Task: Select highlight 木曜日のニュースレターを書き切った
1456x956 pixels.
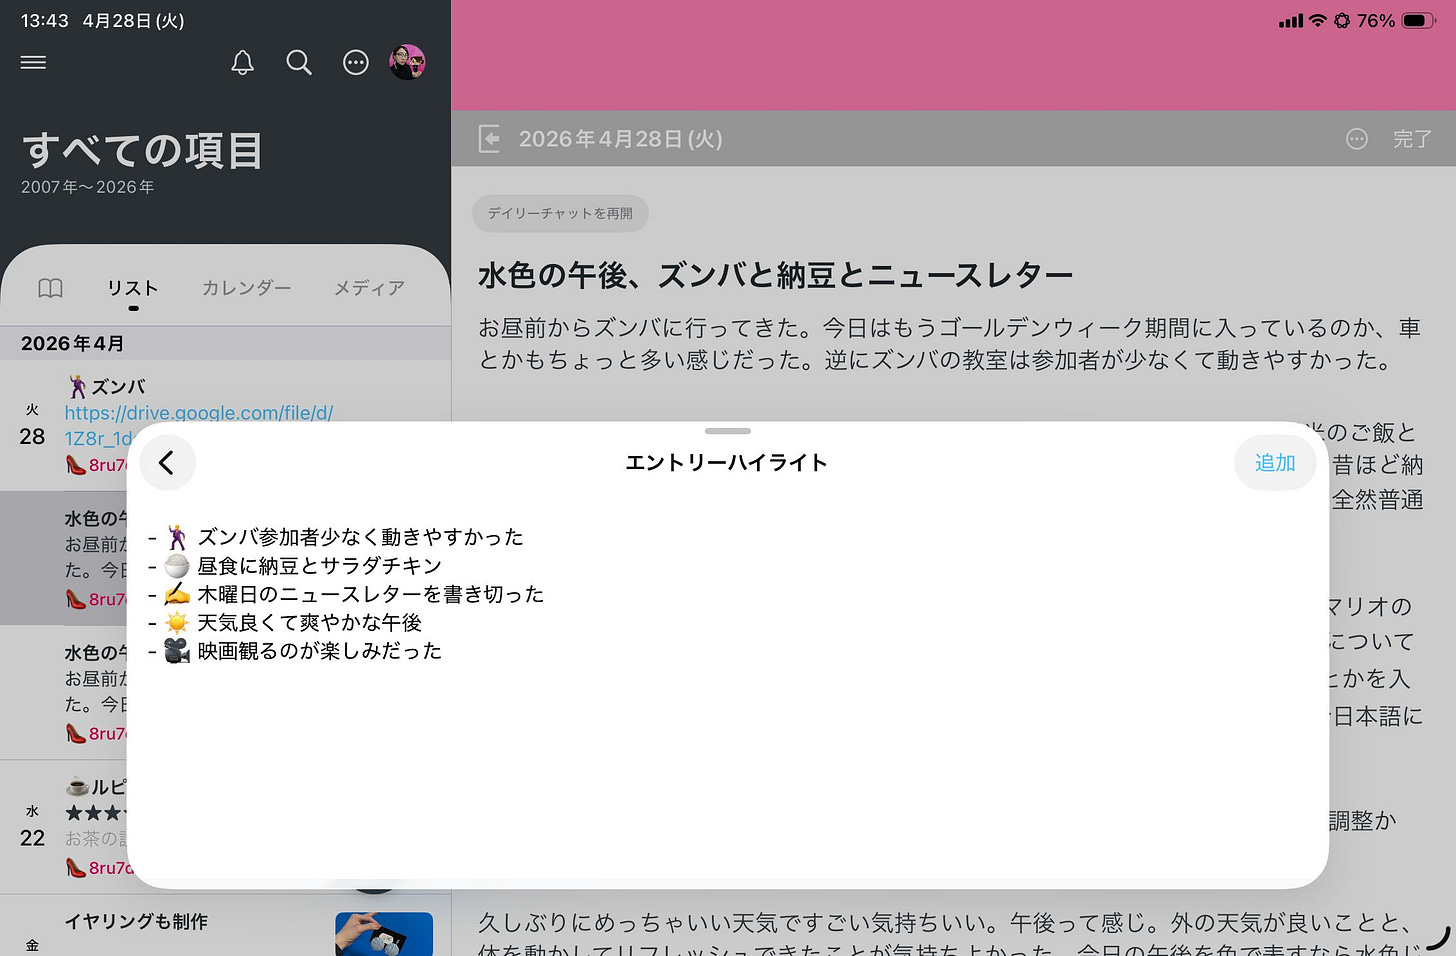Action: (370, 594)
